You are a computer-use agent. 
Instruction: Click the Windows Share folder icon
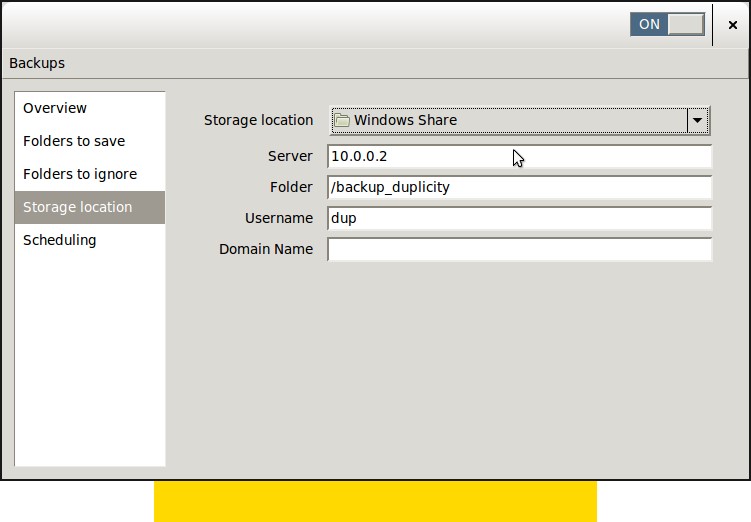click(x=342, y=120)
